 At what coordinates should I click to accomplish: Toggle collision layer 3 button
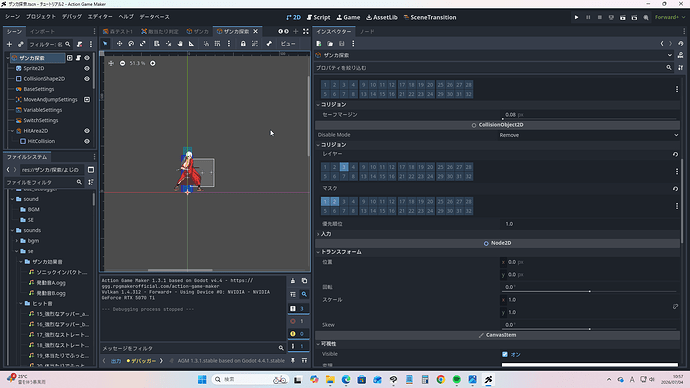[x=344, y=167]
